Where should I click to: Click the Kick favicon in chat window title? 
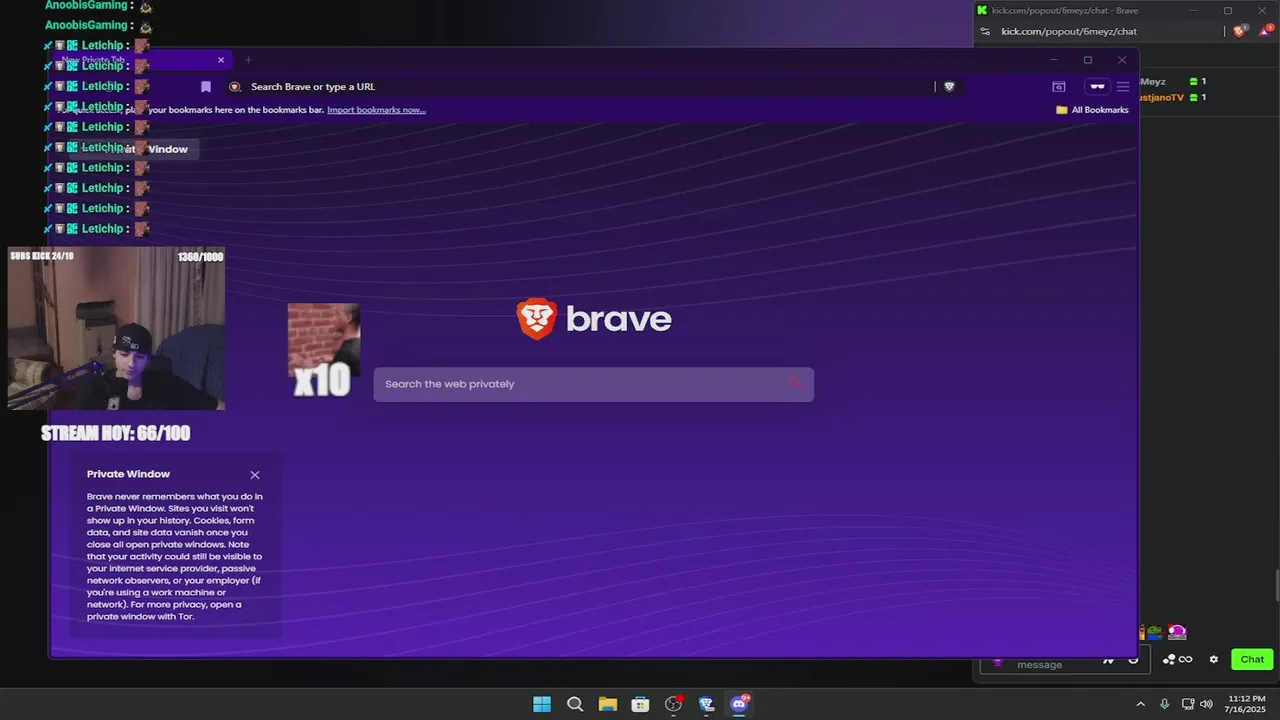(x=982, y=10)
